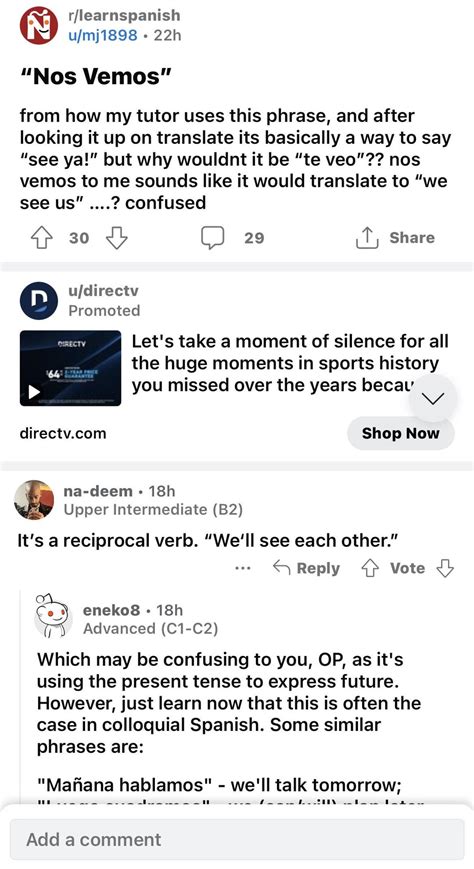Open the directv.com link

click(x=63, y=433)
